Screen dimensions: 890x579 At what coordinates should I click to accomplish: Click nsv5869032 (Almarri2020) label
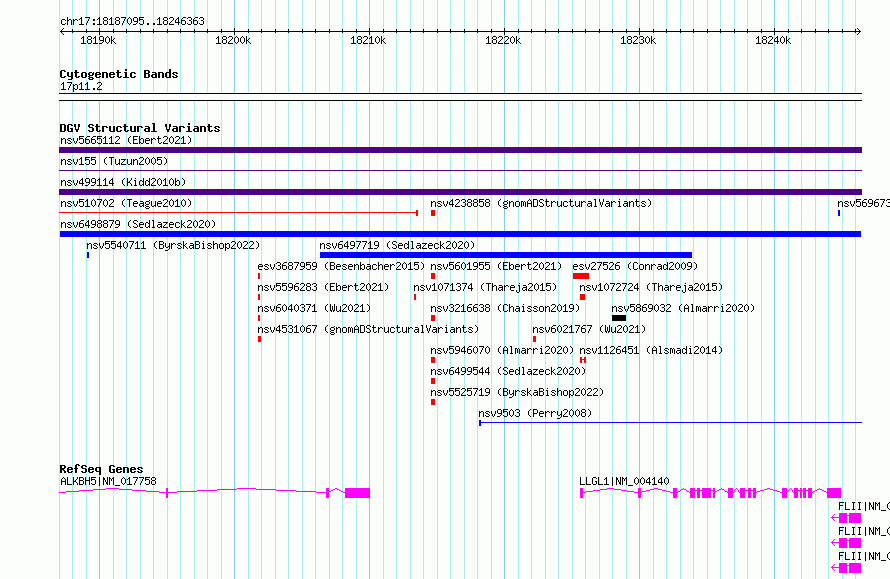[683, 308]
